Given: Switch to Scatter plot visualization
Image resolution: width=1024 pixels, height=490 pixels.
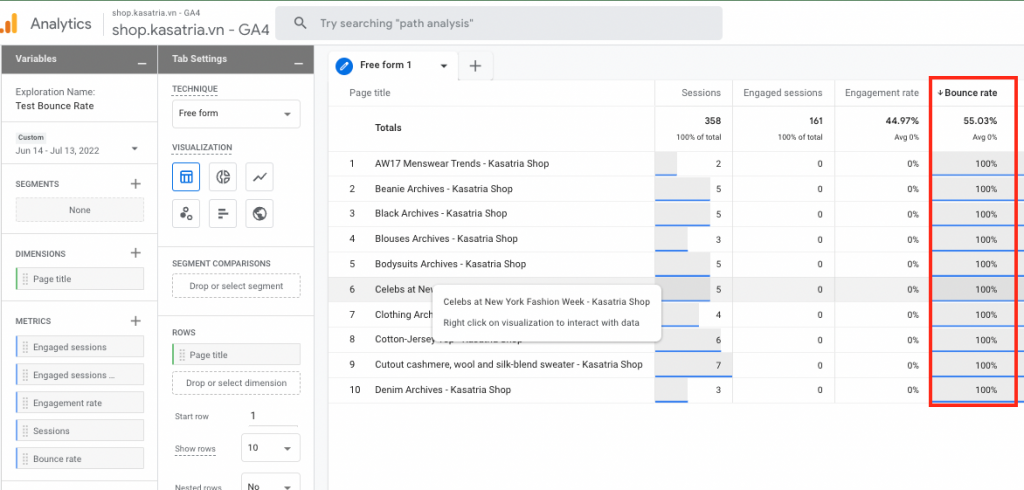Looking at the screenshot, I should click(186, 213).
